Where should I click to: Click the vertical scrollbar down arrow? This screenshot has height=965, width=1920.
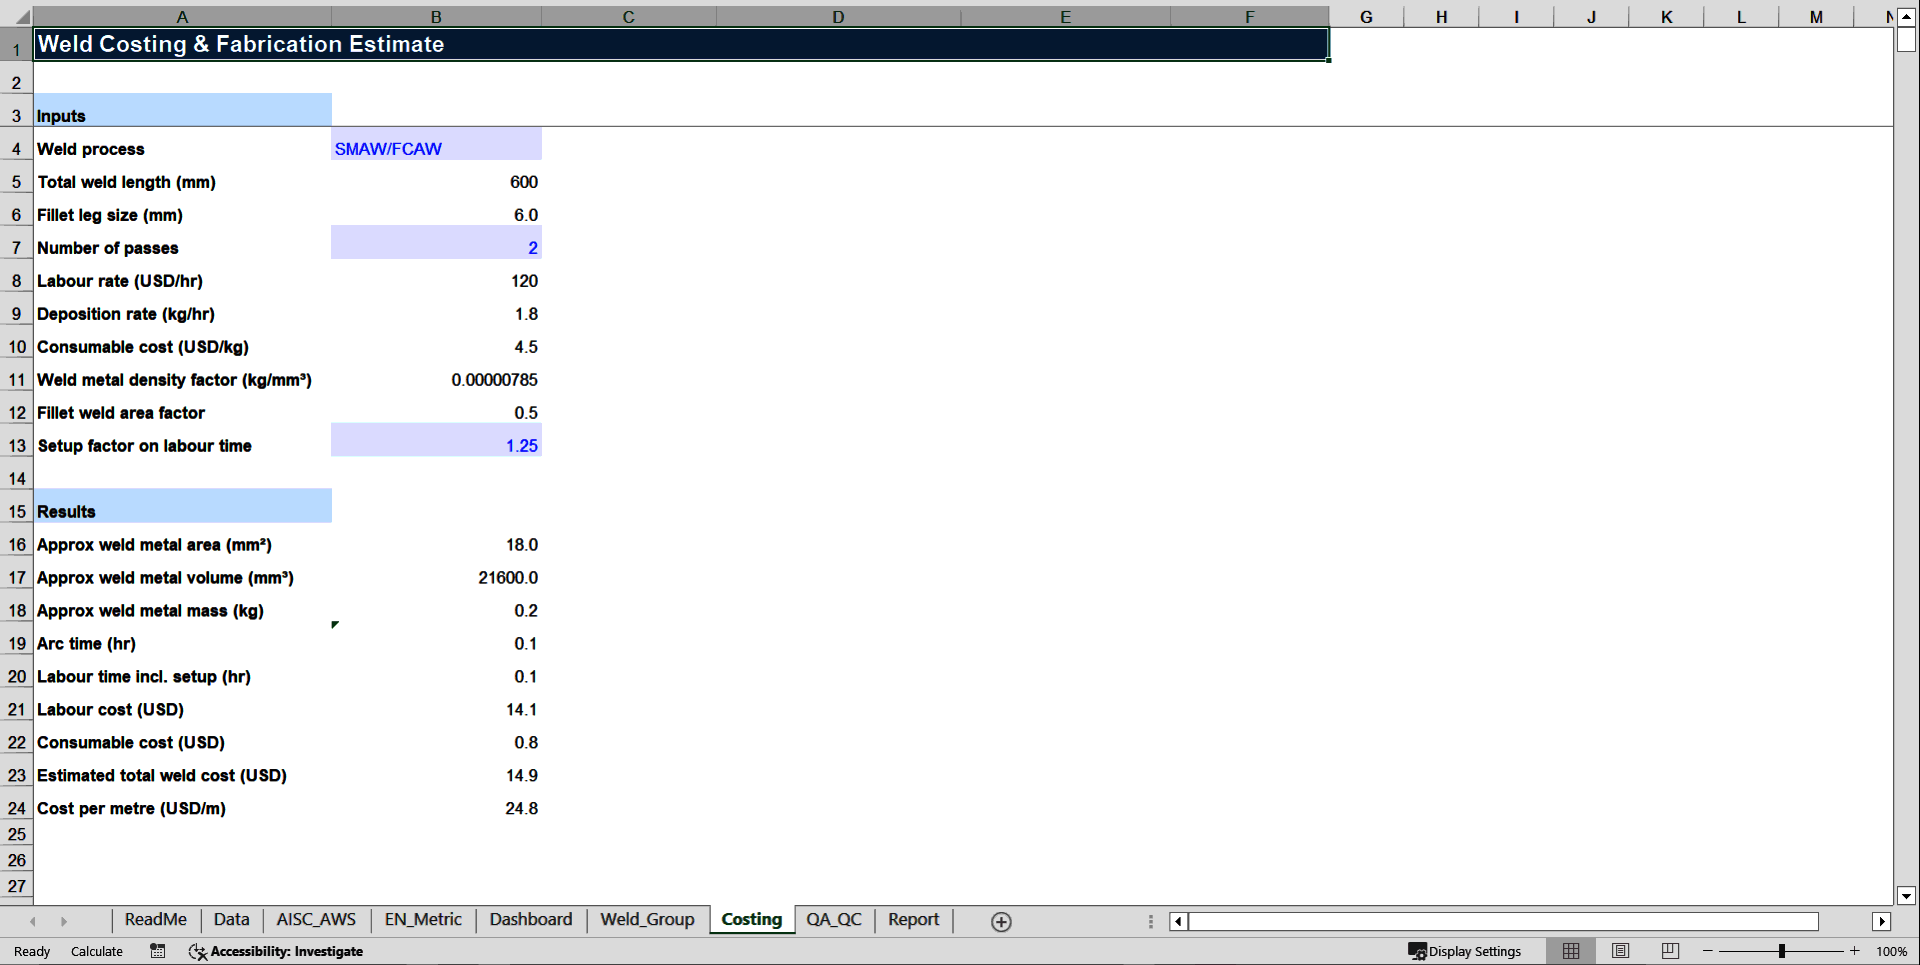click(1908, 897)
